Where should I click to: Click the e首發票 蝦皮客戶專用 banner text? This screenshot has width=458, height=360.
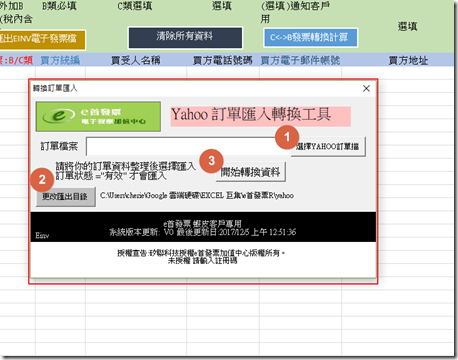(202, 224)
